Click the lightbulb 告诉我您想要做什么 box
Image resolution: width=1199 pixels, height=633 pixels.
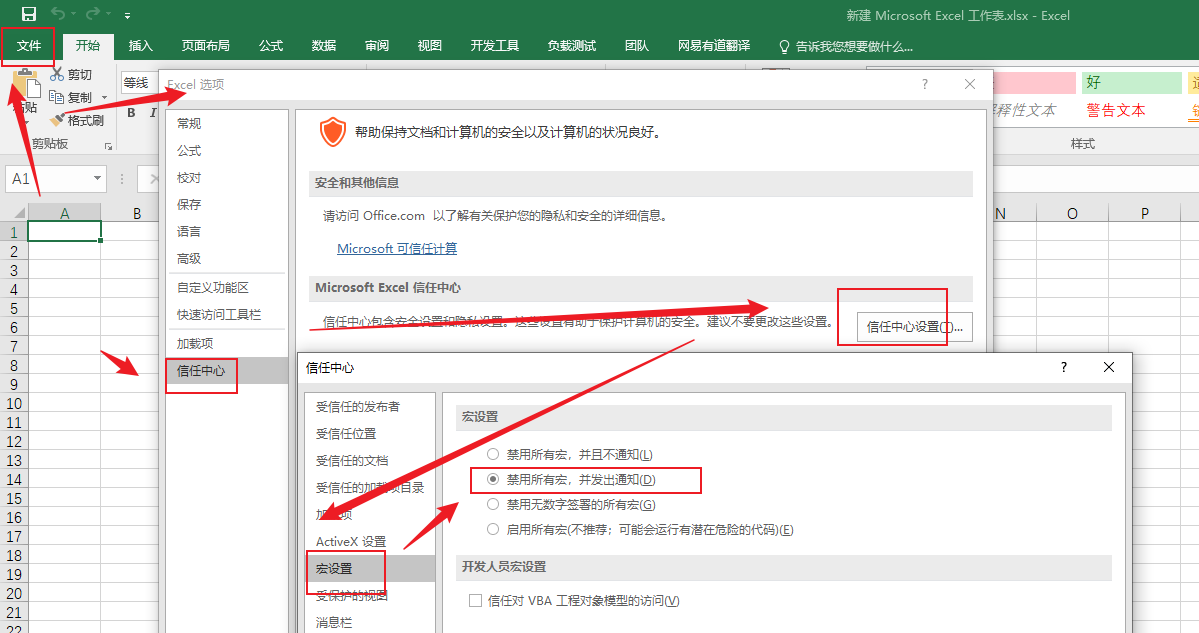pyautogui.click(x=846, y=47)
